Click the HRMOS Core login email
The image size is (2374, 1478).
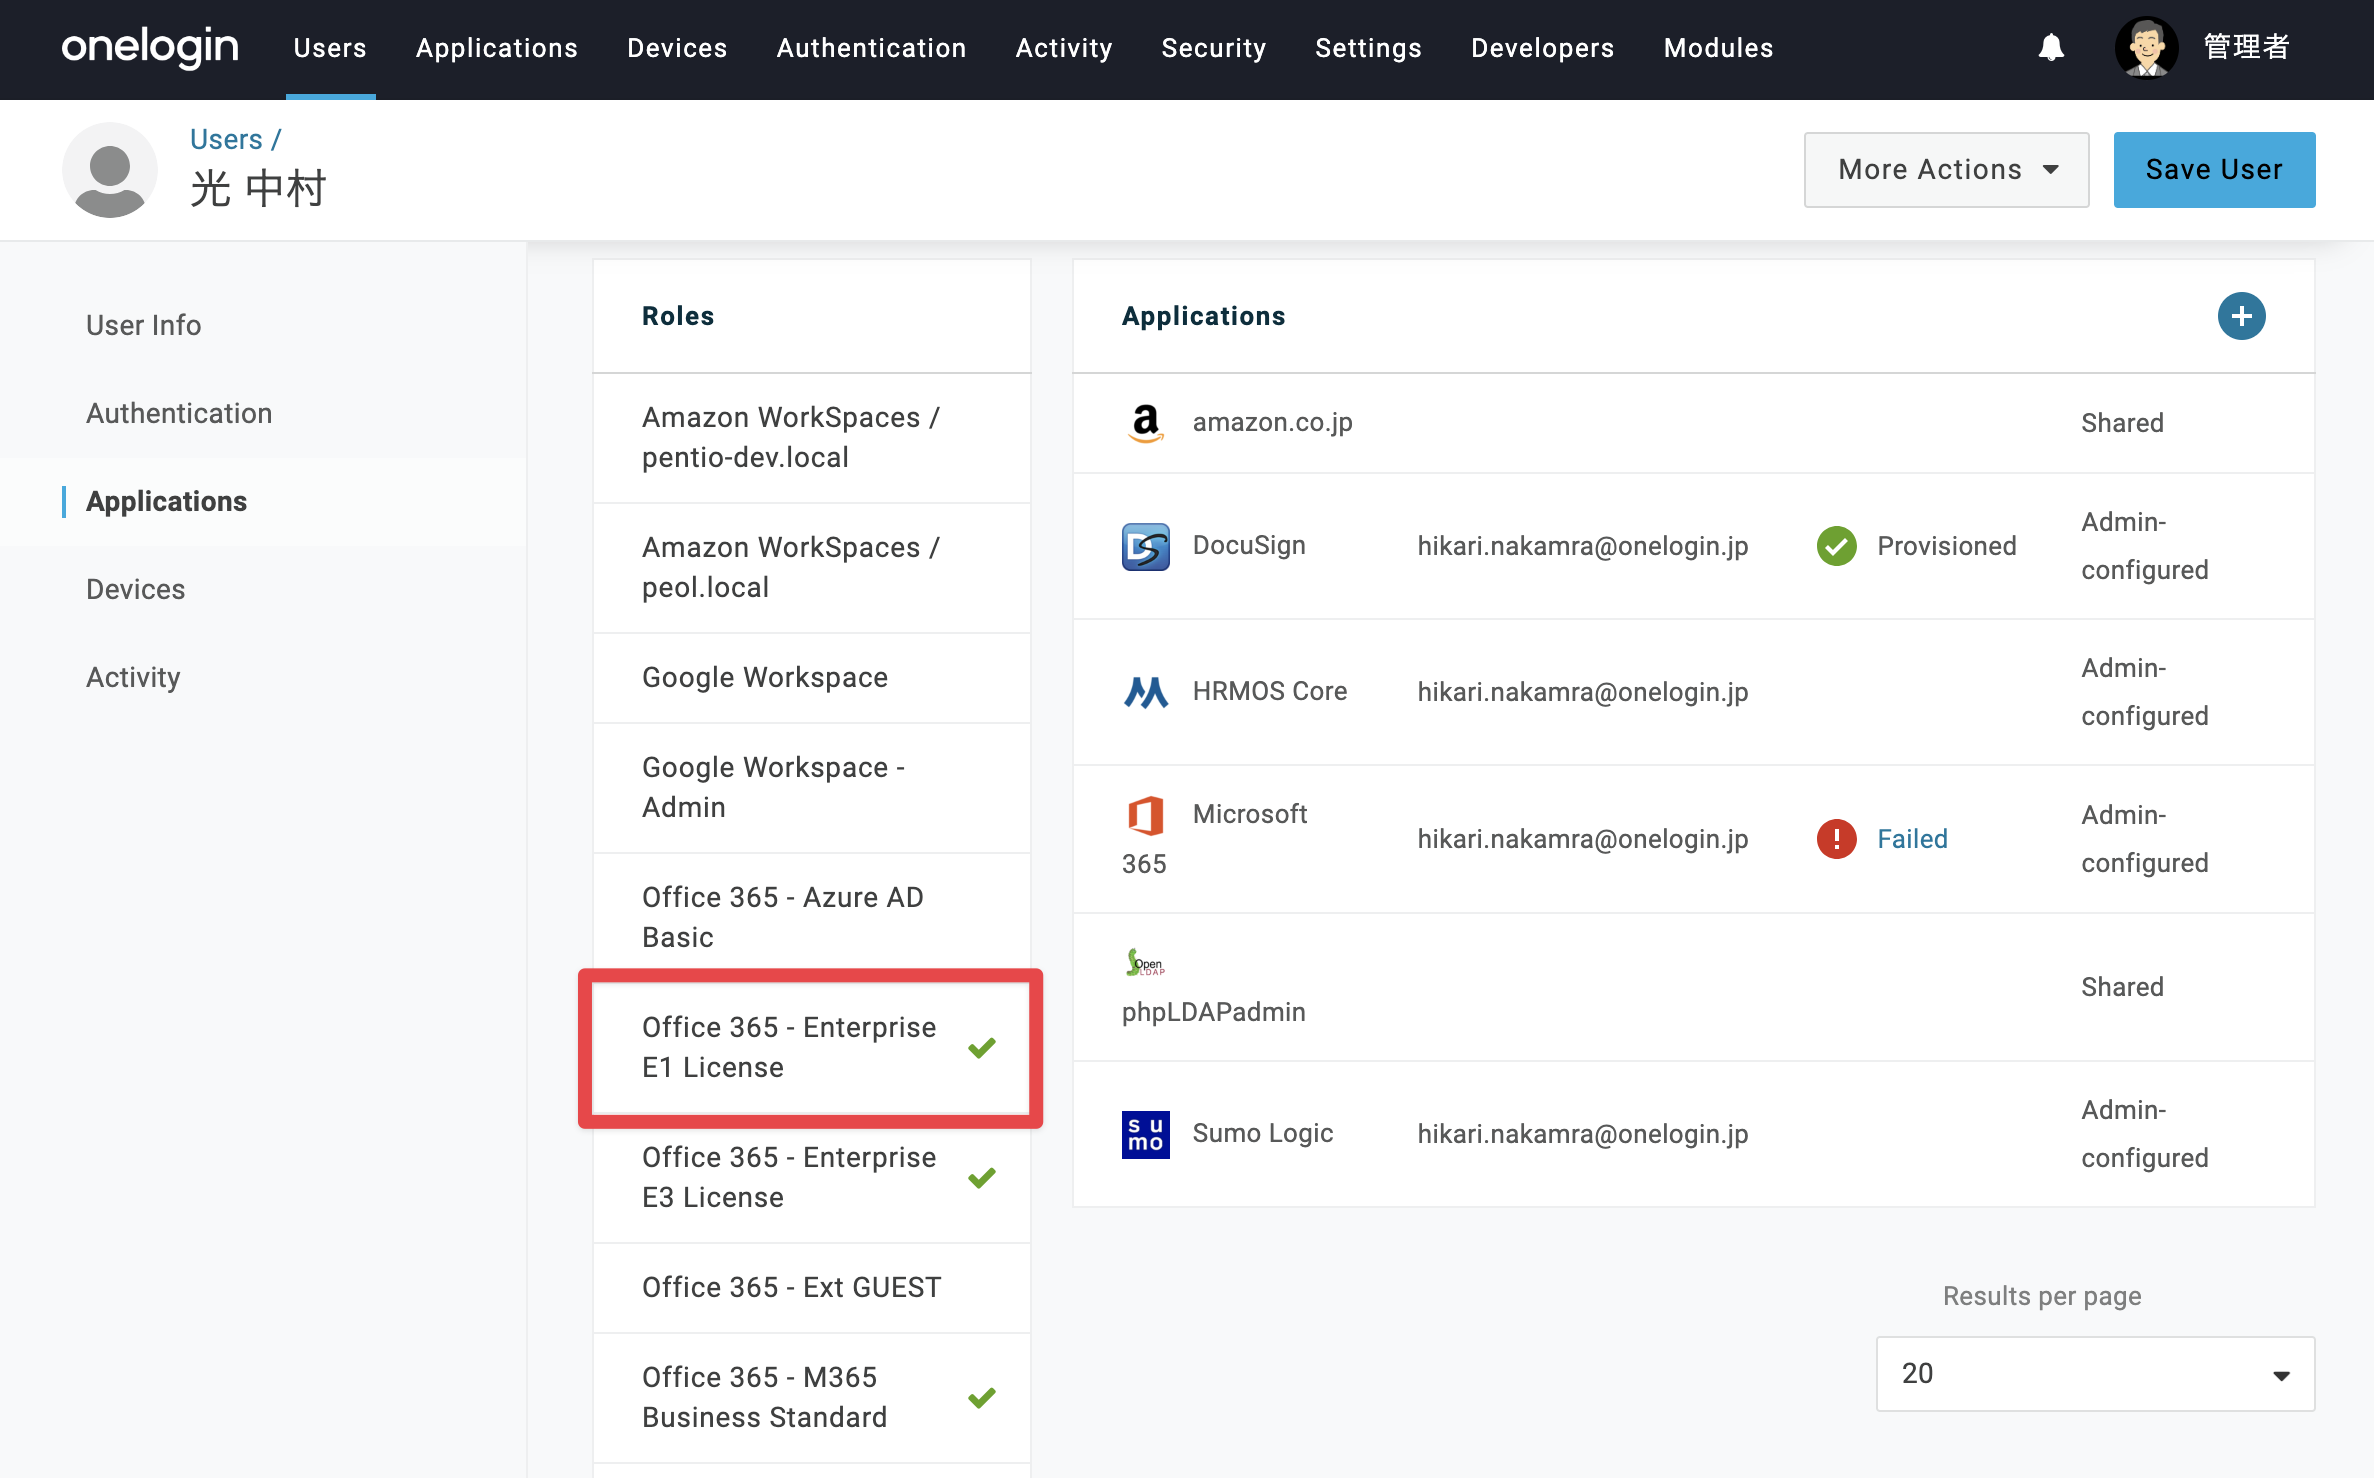click(1582, 692)
